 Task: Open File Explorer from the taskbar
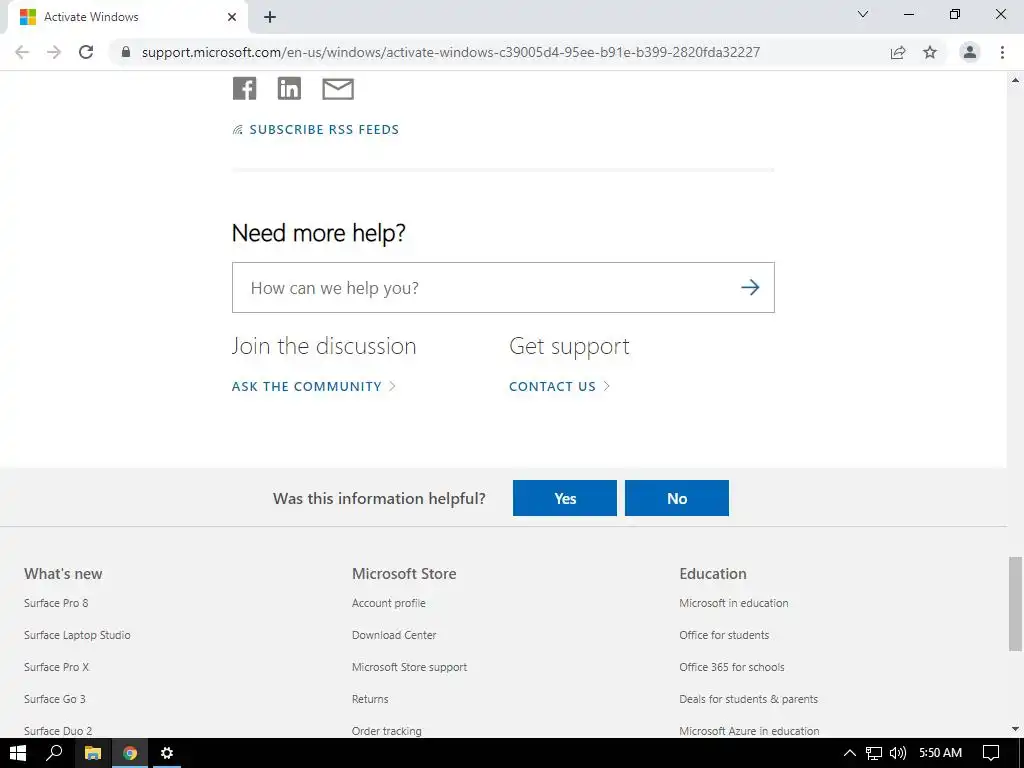click(x=93, y=753)
